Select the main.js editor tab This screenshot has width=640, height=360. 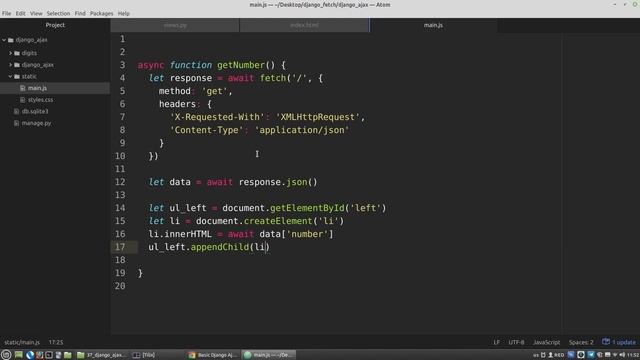tap(433, 25)
